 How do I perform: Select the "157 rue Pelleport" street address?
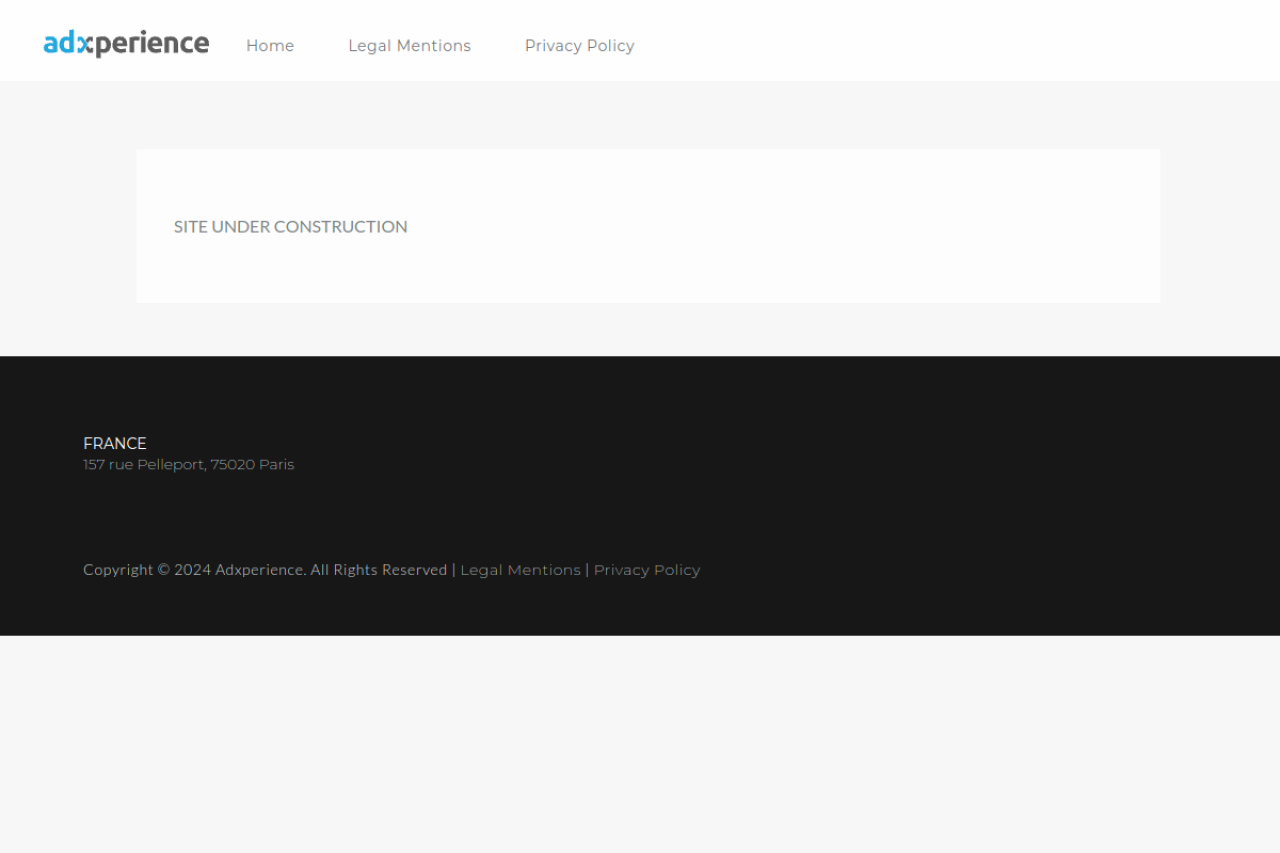[x=144, y=465]
